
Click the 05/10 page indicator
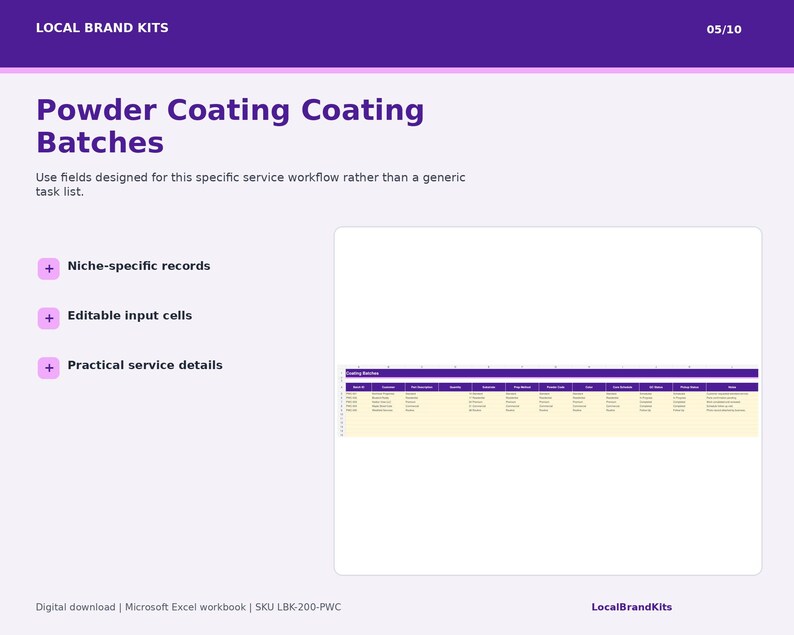724,29
